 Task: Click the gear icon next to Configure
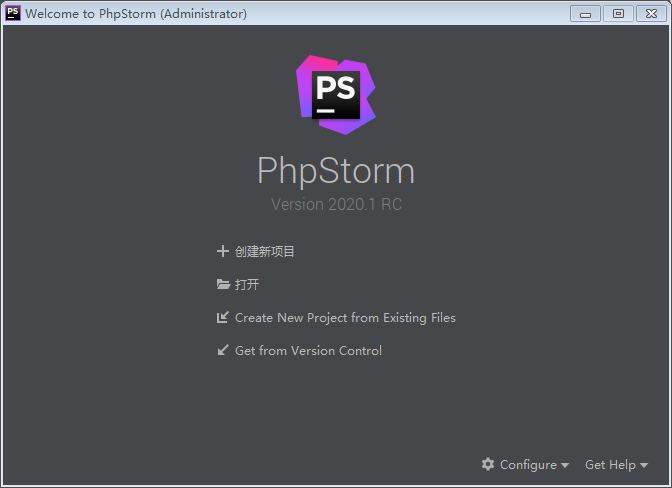pos(488,465)
